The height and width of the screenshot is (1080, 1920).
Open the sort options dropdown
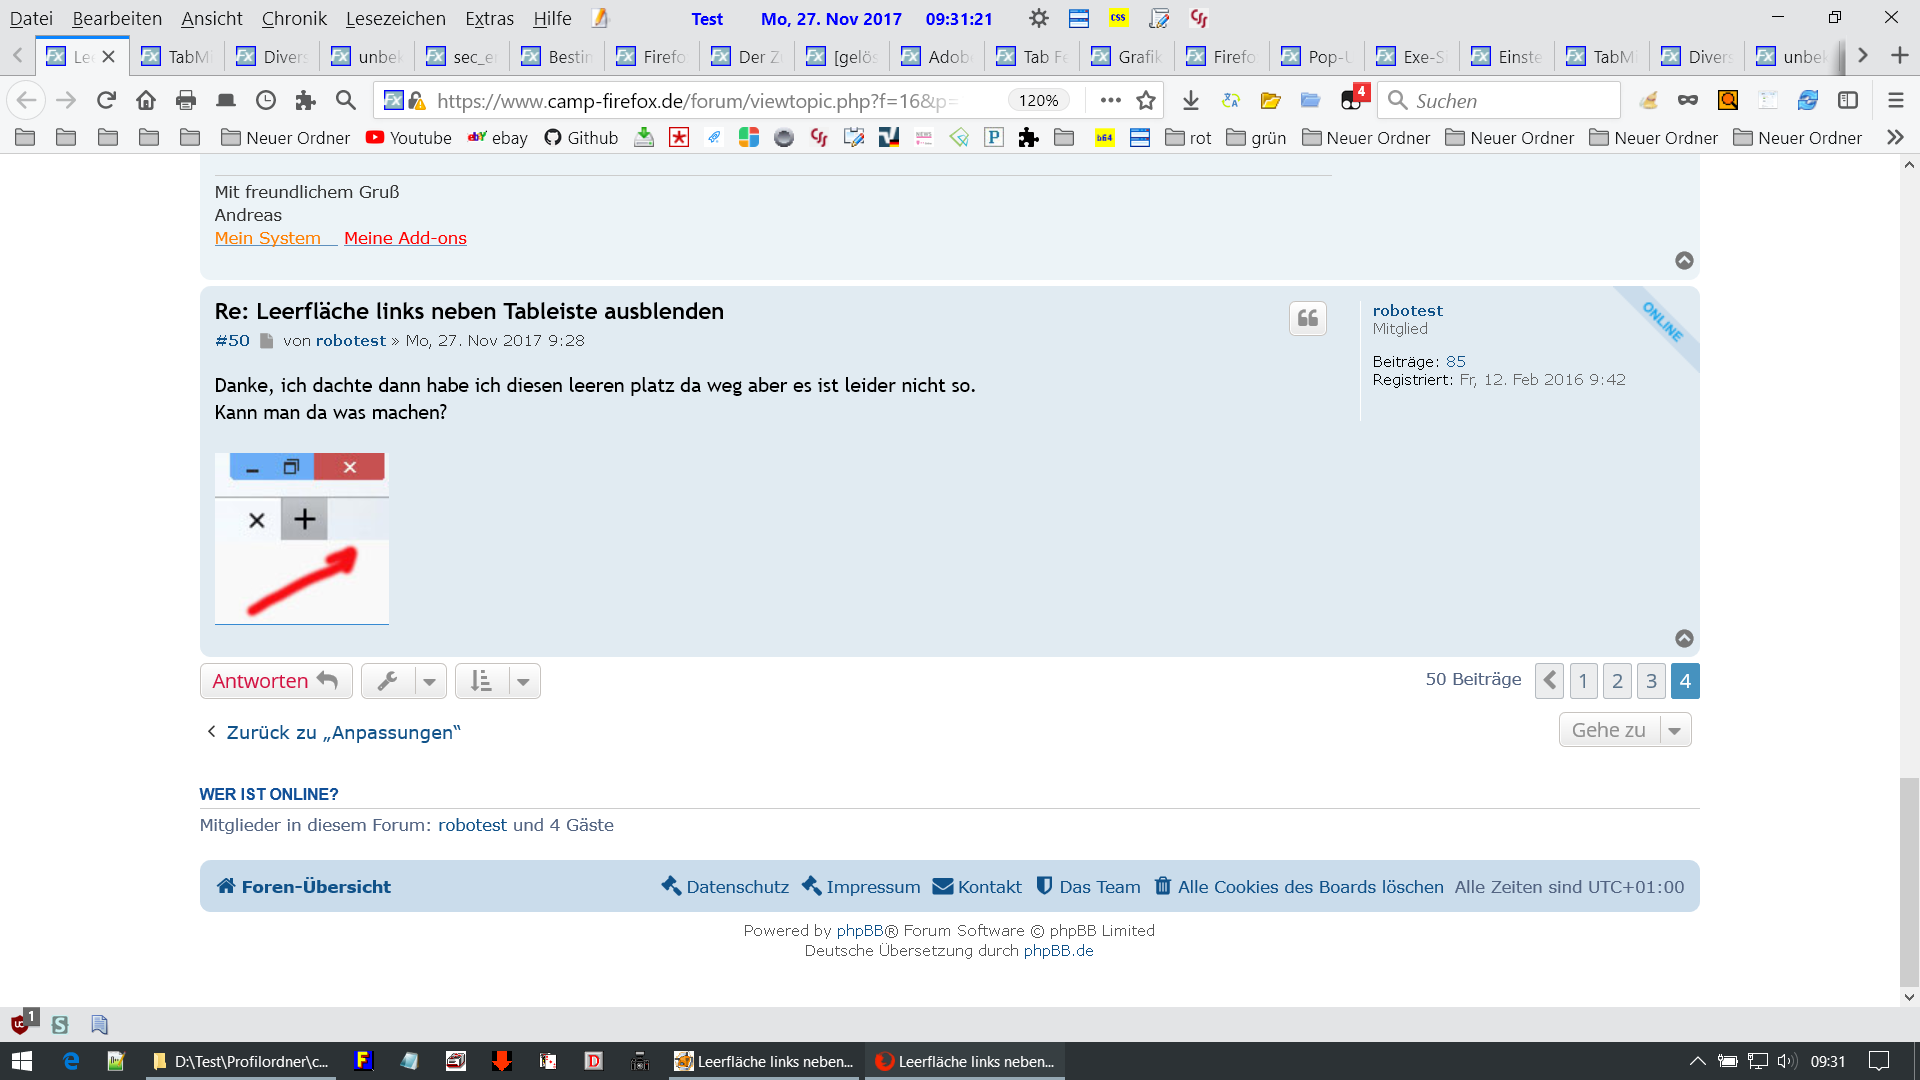[522, 682]
